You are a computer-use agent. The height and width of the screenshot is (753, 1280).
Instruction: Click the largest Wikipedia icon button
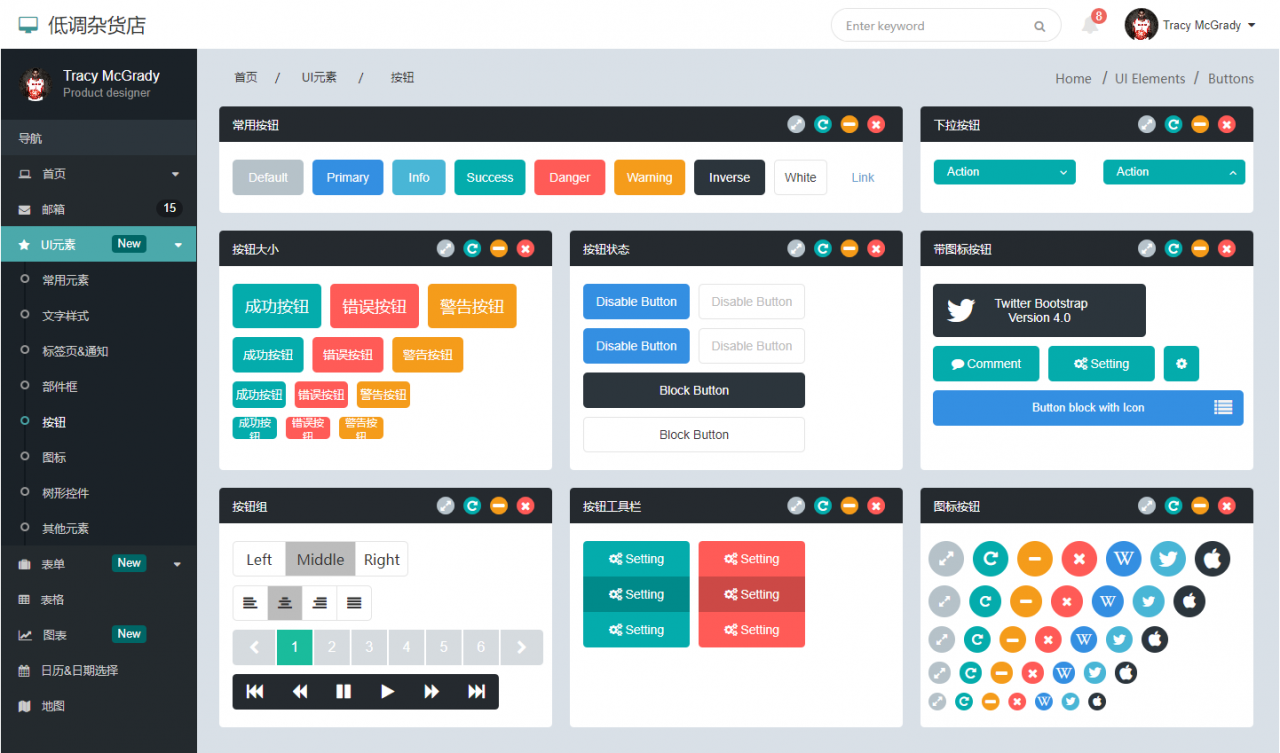coord(1123,558)
